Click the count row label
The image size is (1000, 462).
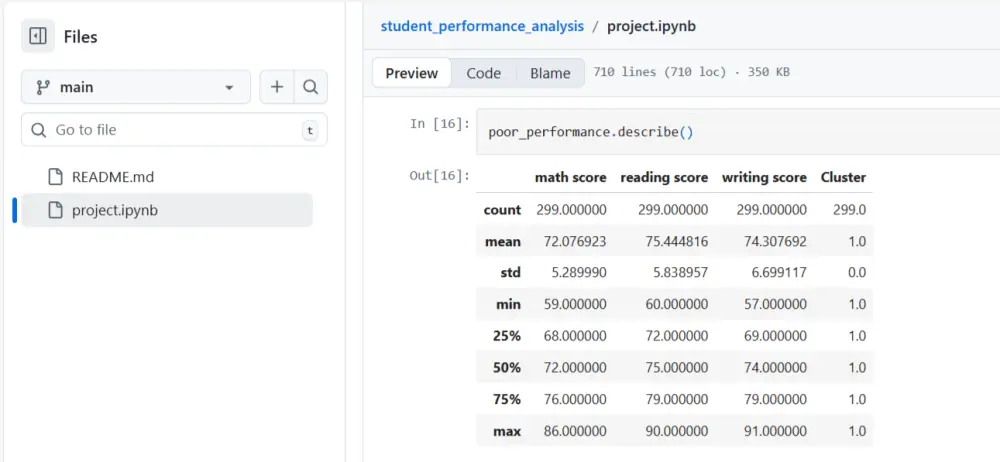[502, 210]
